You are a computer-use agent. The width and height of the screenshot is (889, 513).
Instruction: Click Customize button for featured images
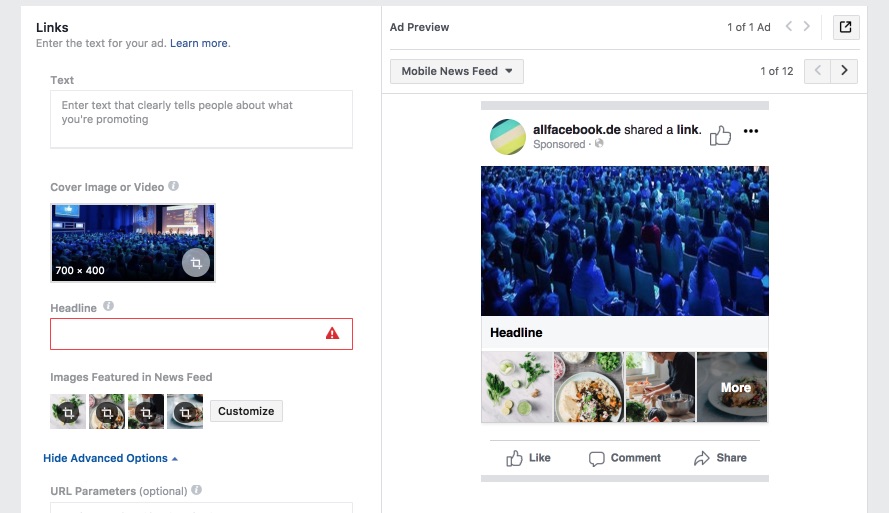point(246,411)
